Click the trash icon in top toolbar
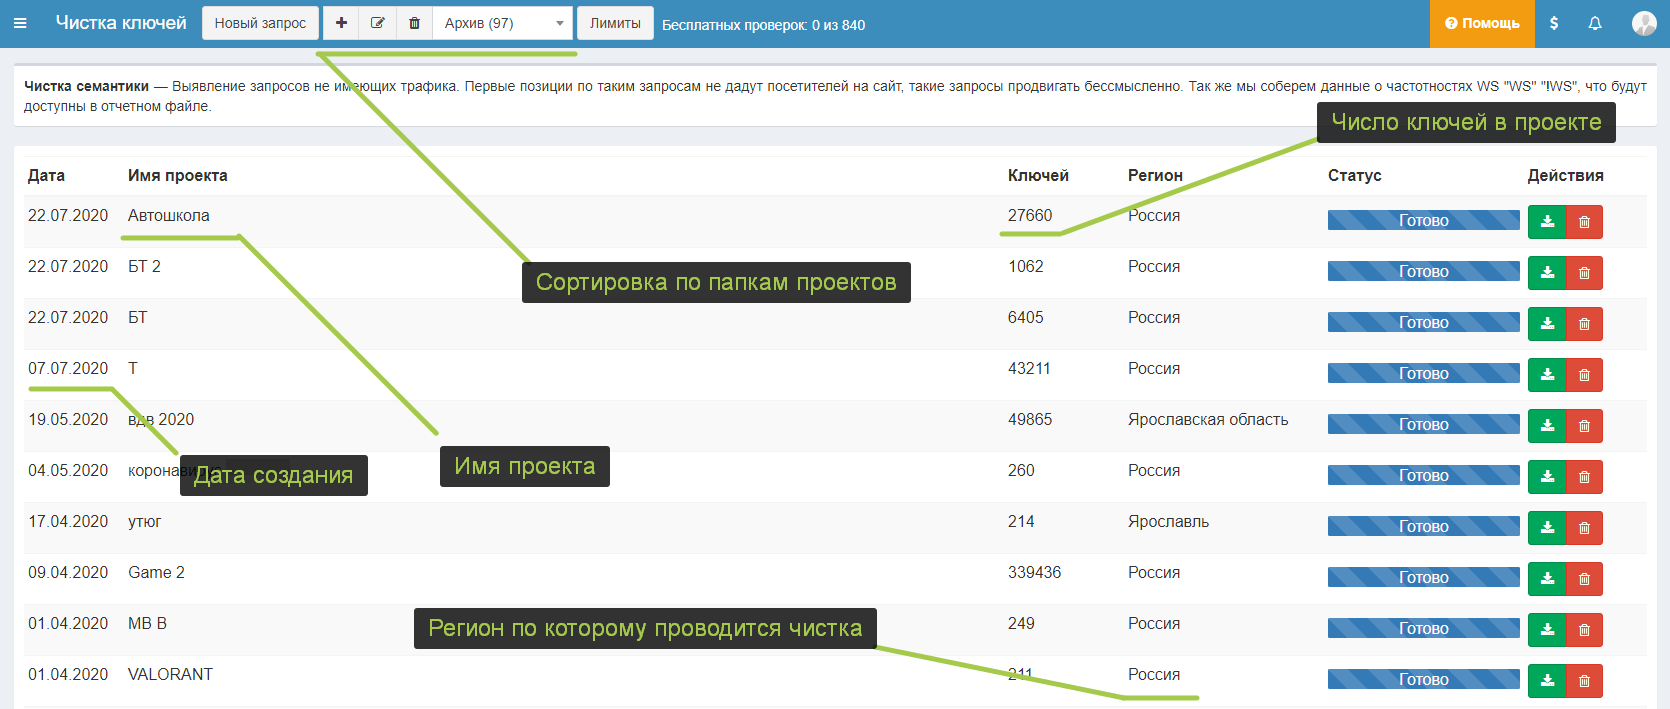The width and height of the screenshot is (1670, 709). click(414, 23)
